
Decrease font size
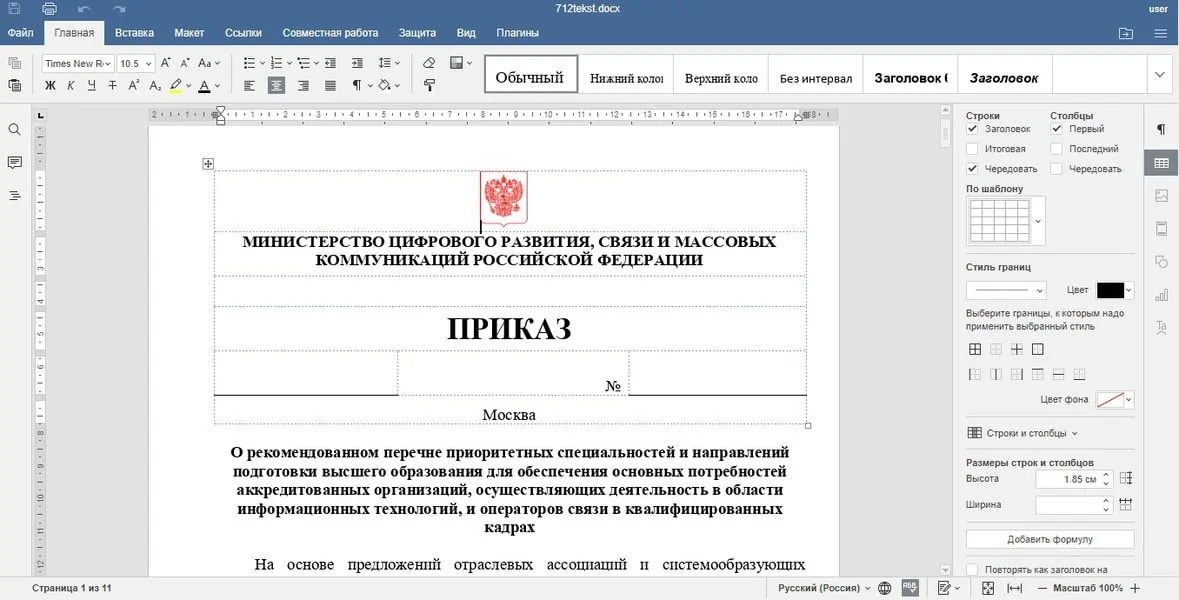pyautogui.click(x=185, y=63)
